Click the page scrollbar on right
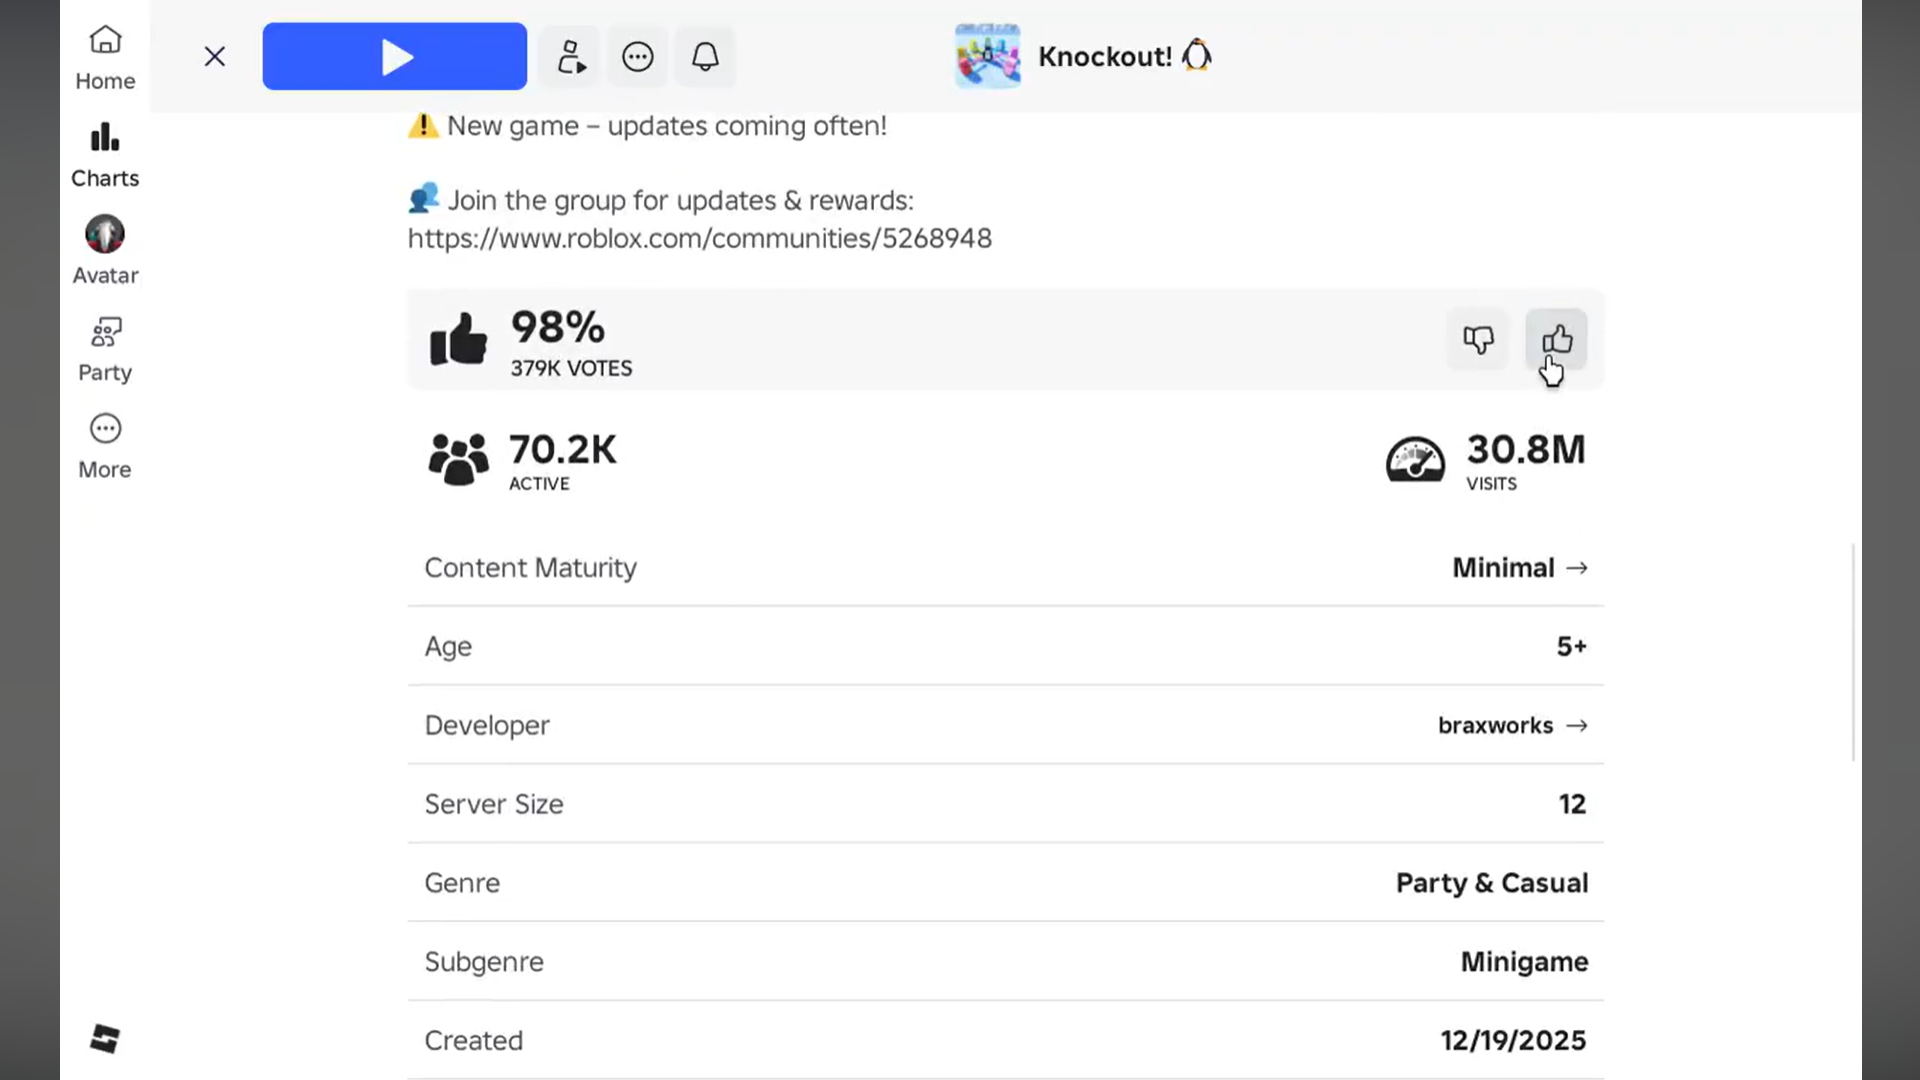The width and height of the screenshot is (1920, 1080). coord(1853,650)
